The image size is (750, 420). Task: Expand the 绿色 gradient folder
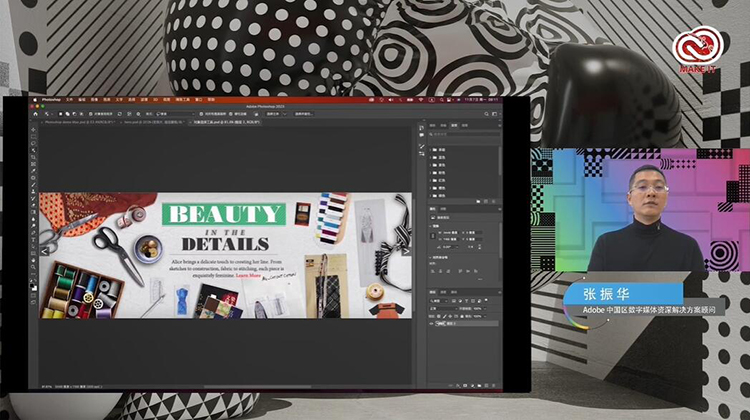tap(430, 196)
